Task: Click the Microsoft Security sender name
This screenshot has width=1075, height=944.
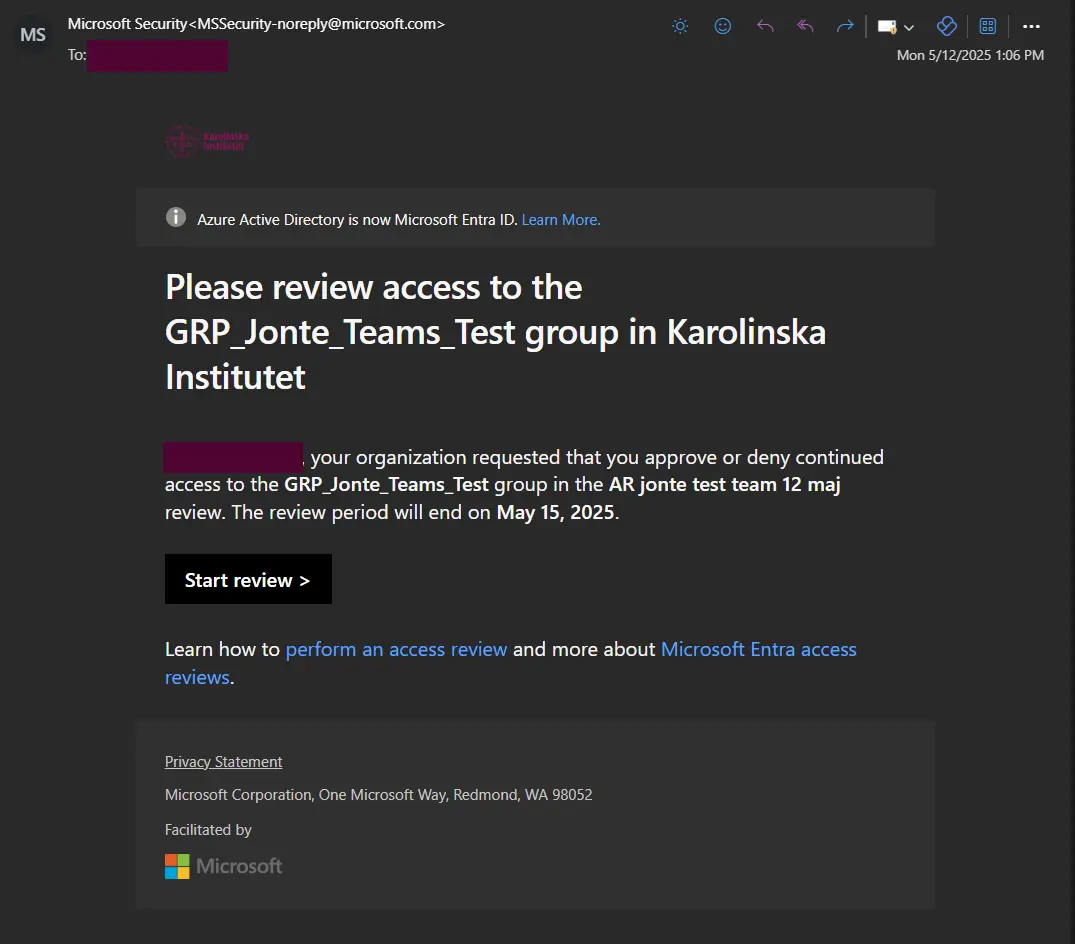Action: click(127, 24)
